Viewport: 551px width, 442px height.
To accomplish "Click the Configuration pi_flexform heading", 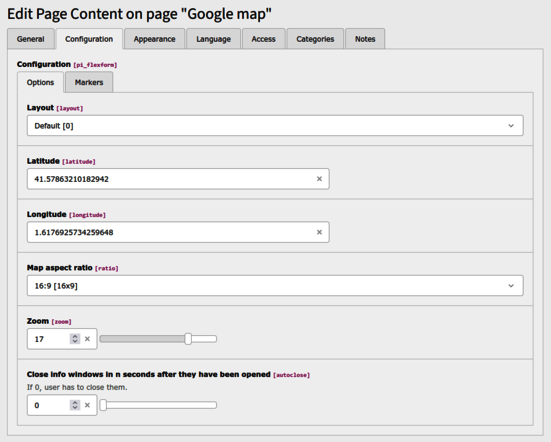I will [67, 64].
